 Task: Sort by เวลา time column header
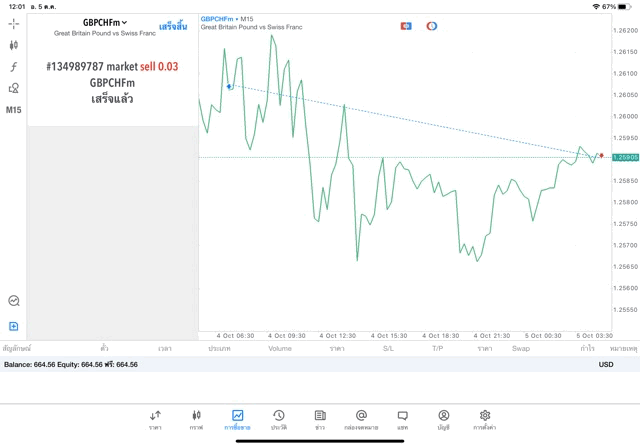(x=165, y=348)
